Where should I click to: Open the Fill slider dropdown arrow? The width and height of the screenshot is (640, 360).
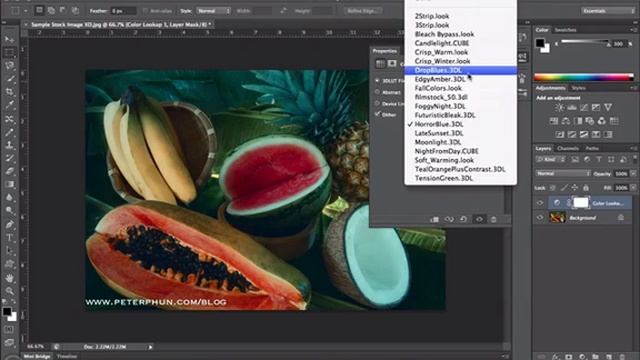click(x=633, y=188)
